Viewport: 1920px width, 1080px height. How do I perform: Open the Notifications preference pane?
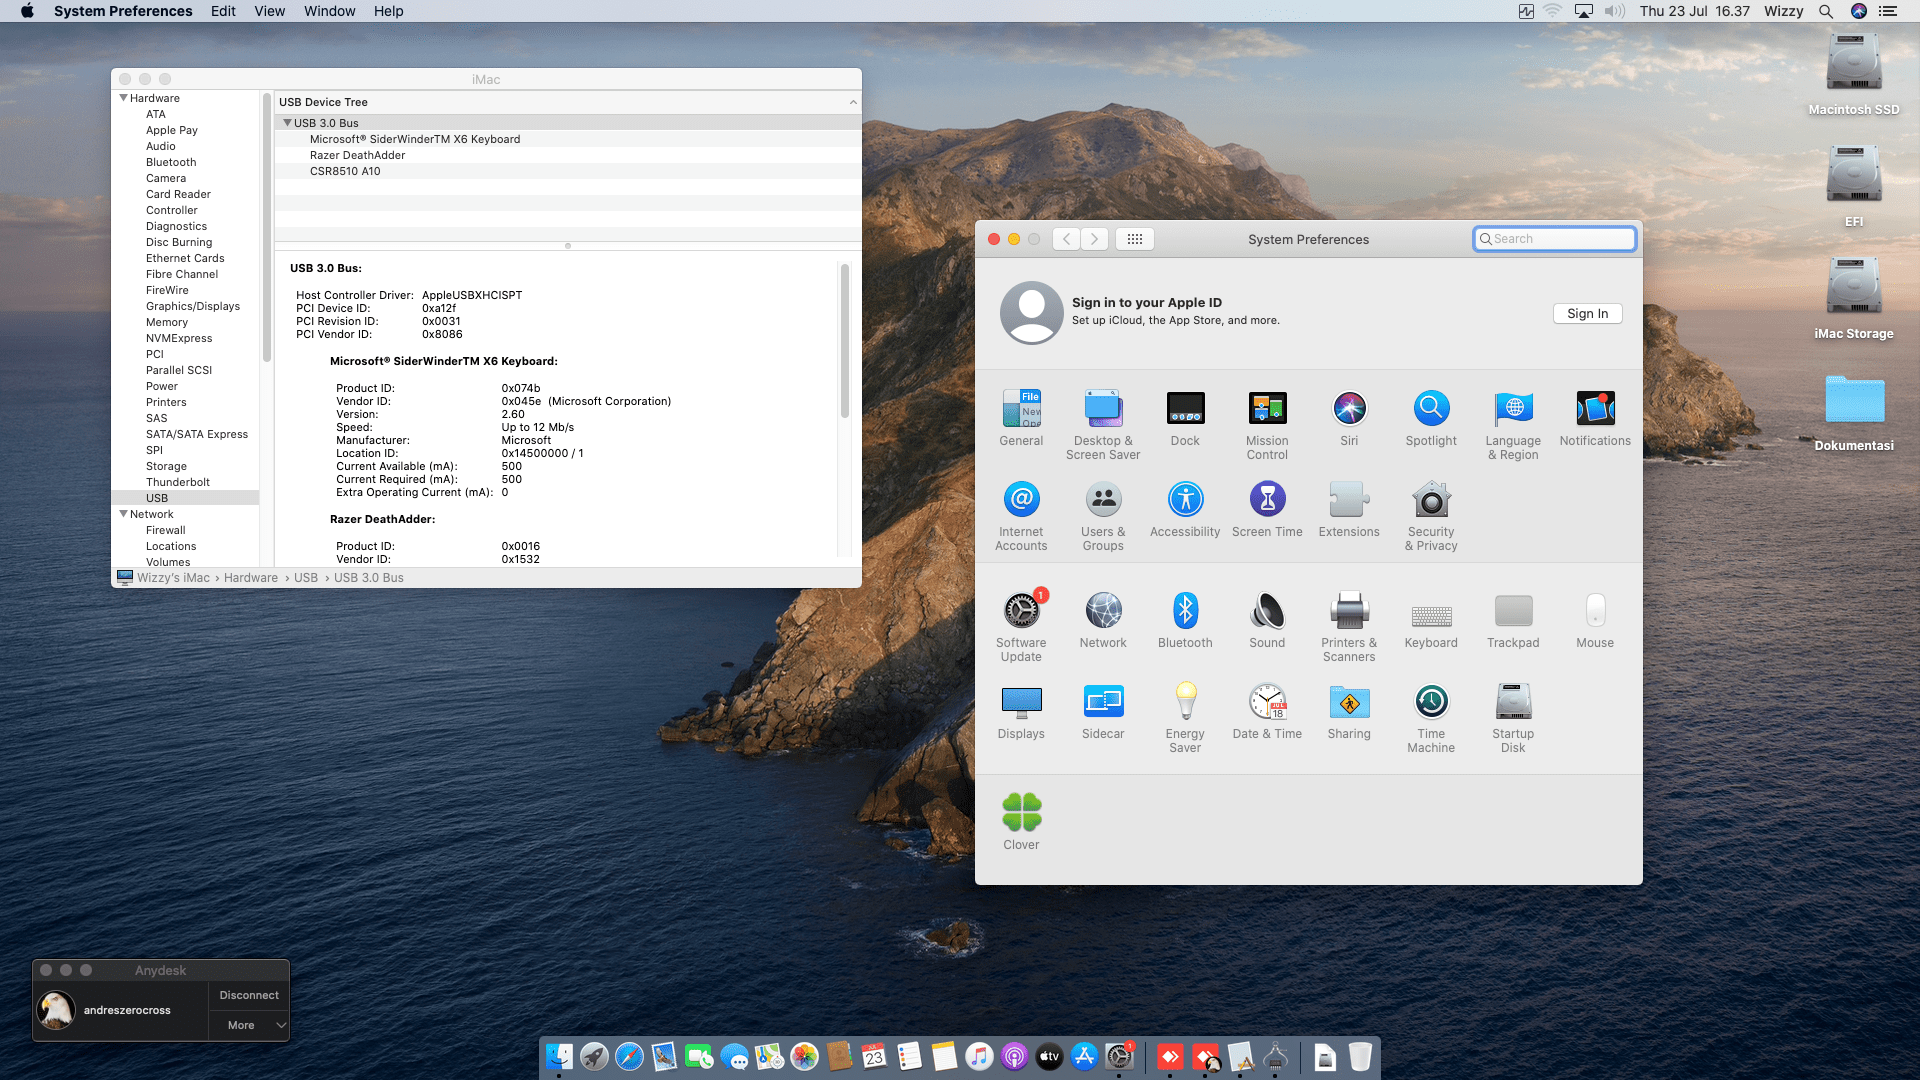[1595, 418]
